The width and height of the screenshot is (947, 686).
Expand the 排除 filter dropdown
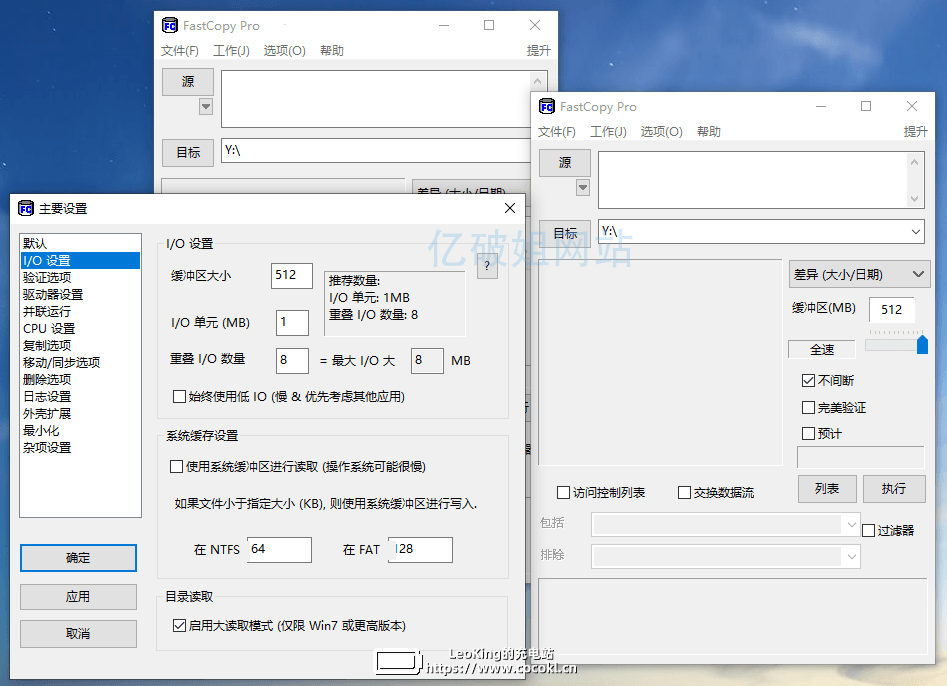[x=852, y=556]
